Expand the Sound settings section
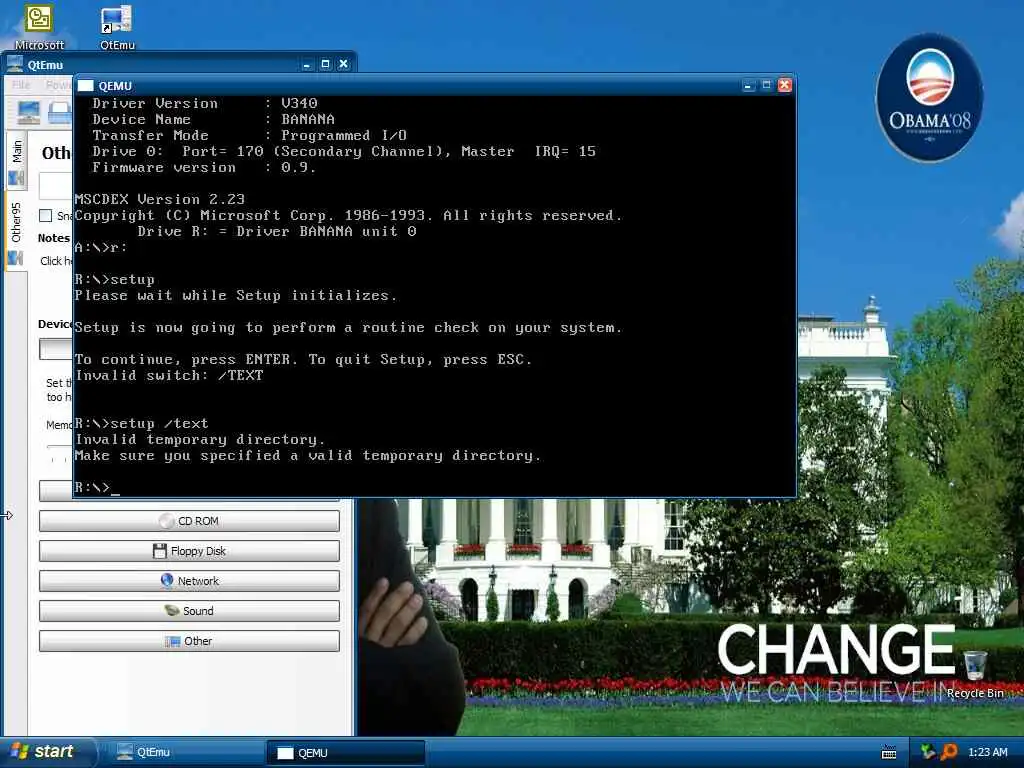Image resolution: width=1024 pixels, height=768 pixels. point(189,611)
